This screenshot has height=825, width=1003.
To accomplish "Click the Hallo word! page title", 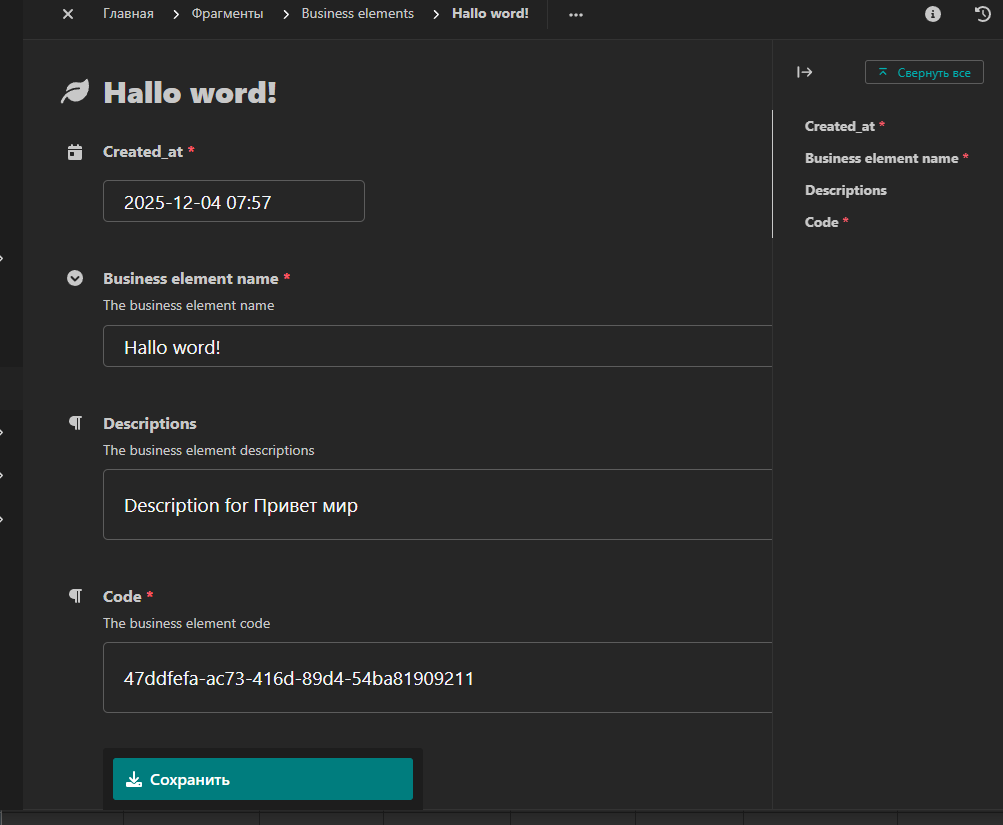I will coord(190,93).
